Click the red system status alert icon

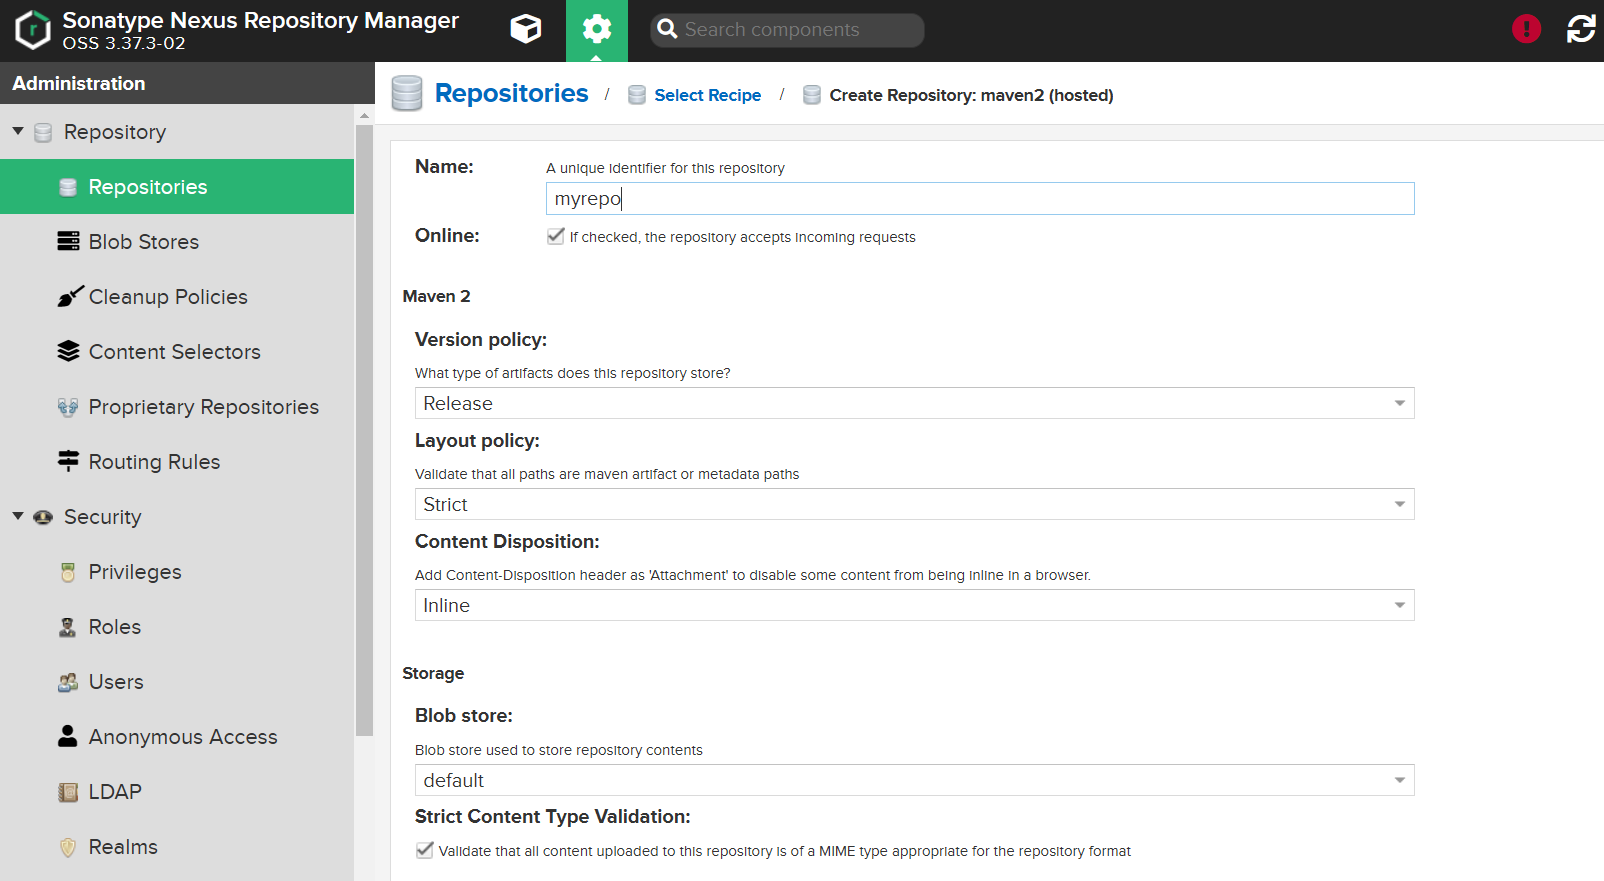1526,29
